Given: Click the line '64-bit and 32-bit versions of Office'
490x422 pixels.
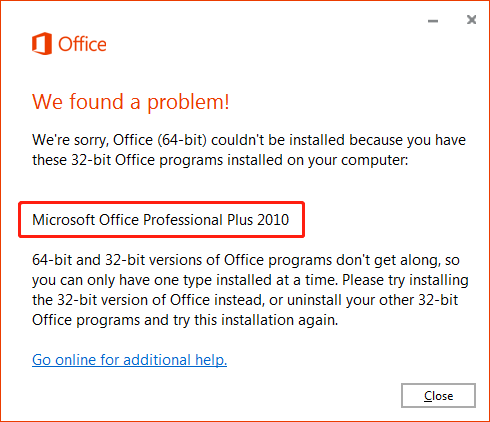Looking at the screenshot, I should click(246, 260).
